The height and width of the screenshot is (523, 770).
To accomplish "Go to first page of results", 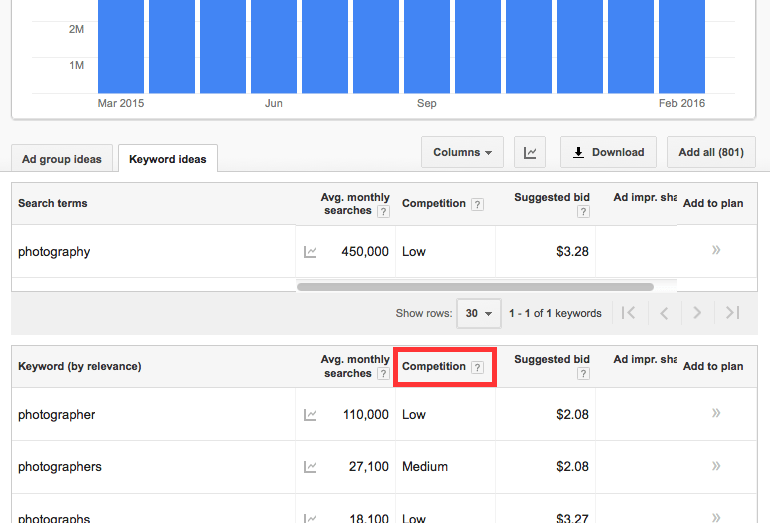I will tap(628, 313).
